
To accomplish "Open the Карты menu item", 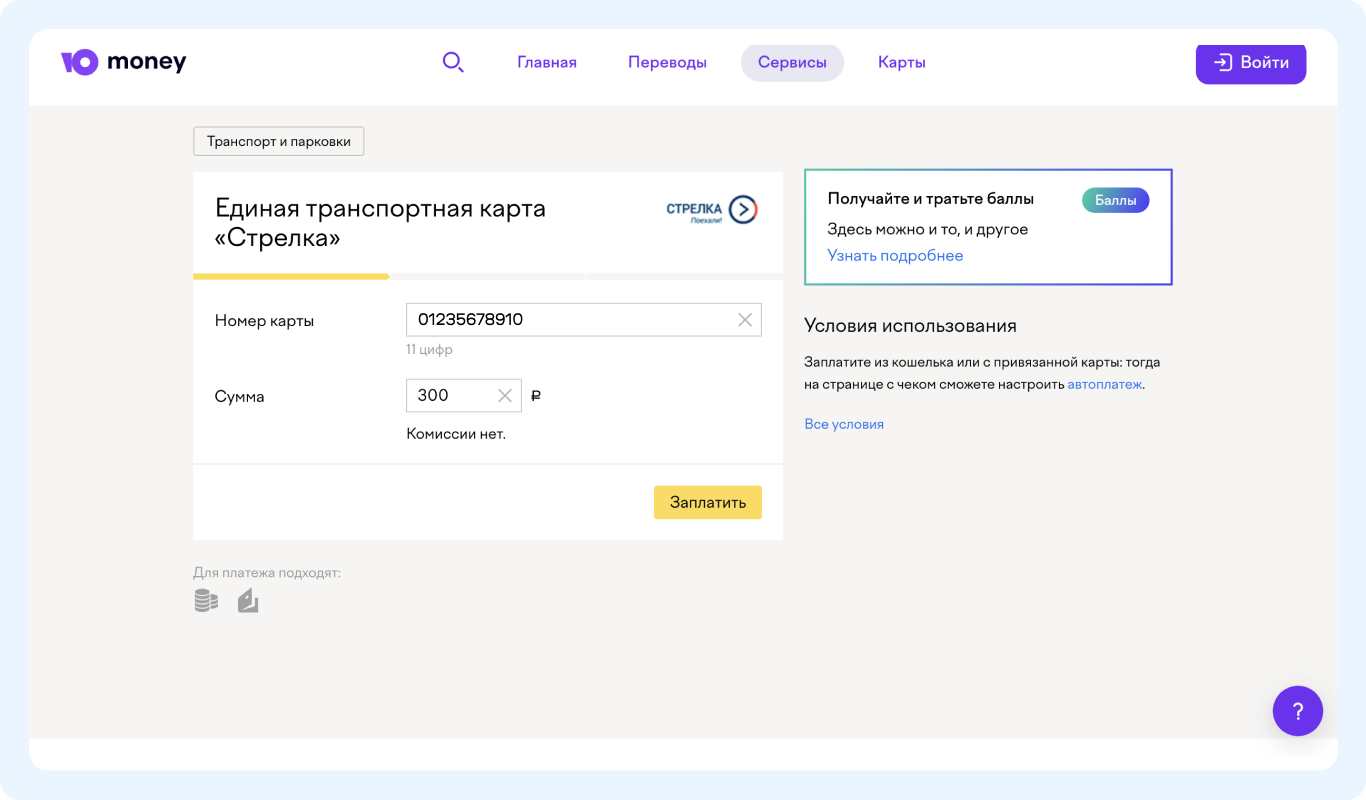I will click(901, 62).
